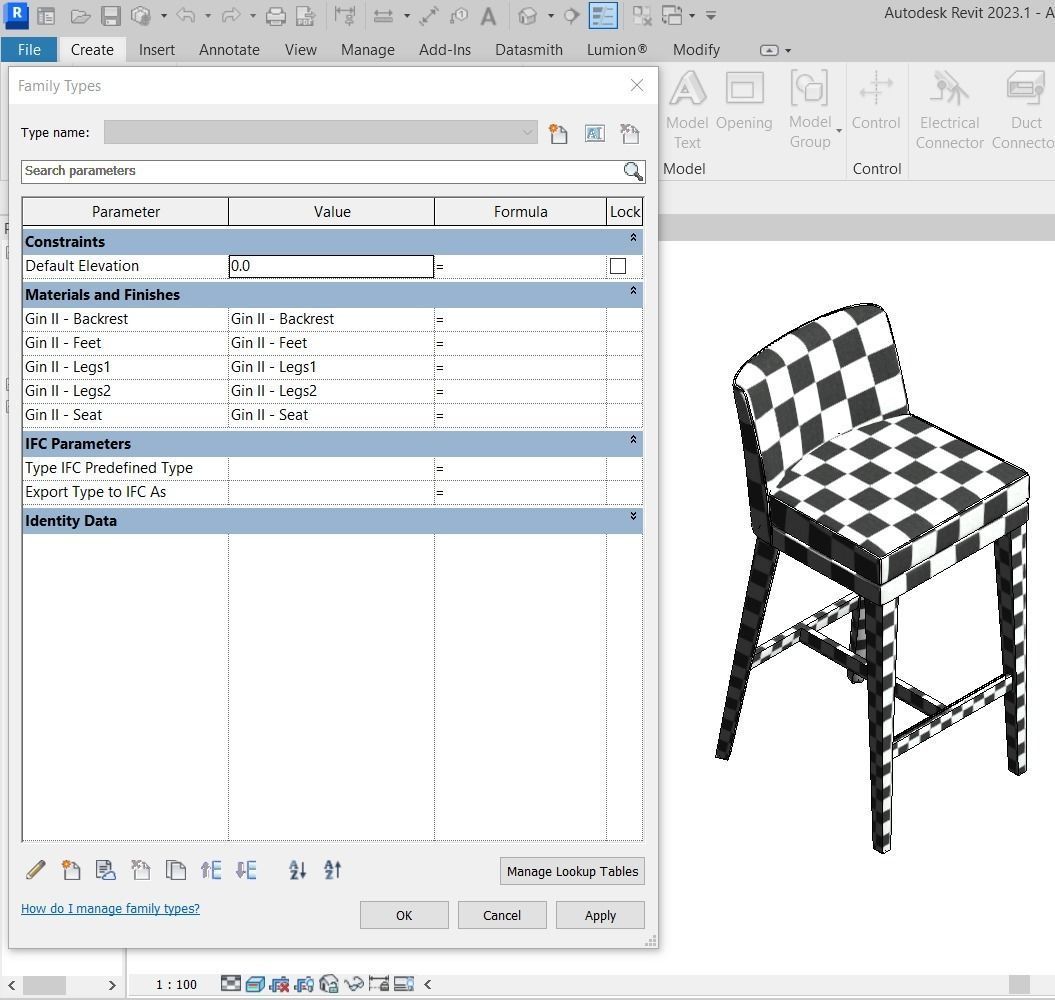Click the Undo arrow icon
Screen dimensions: 1055x1000
click(186, 15)
